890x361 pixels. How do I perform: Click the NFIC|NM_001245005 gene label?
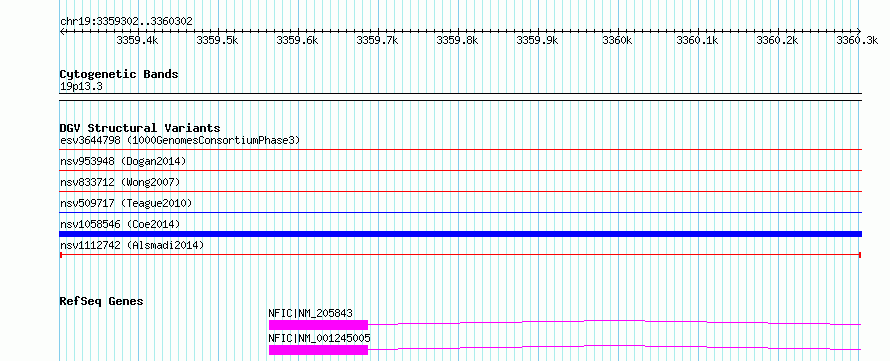tap(320, 338)
